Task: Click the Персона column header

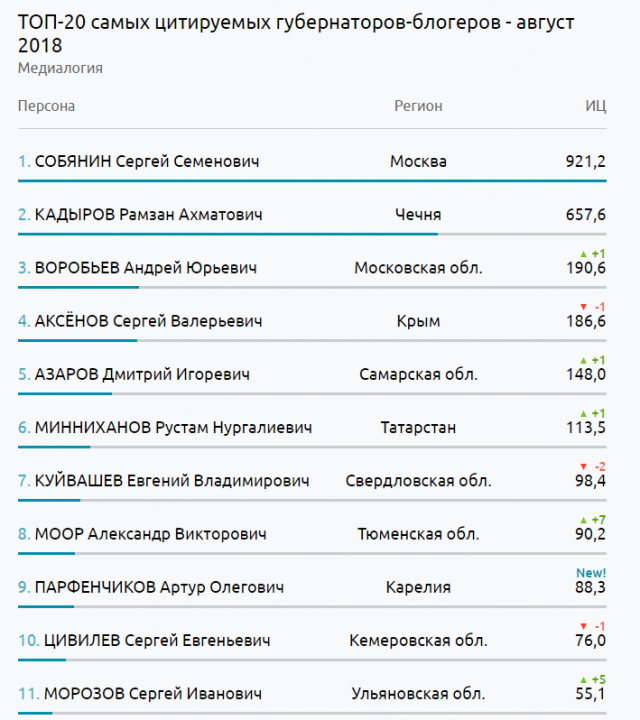Action: pos(46,106)
